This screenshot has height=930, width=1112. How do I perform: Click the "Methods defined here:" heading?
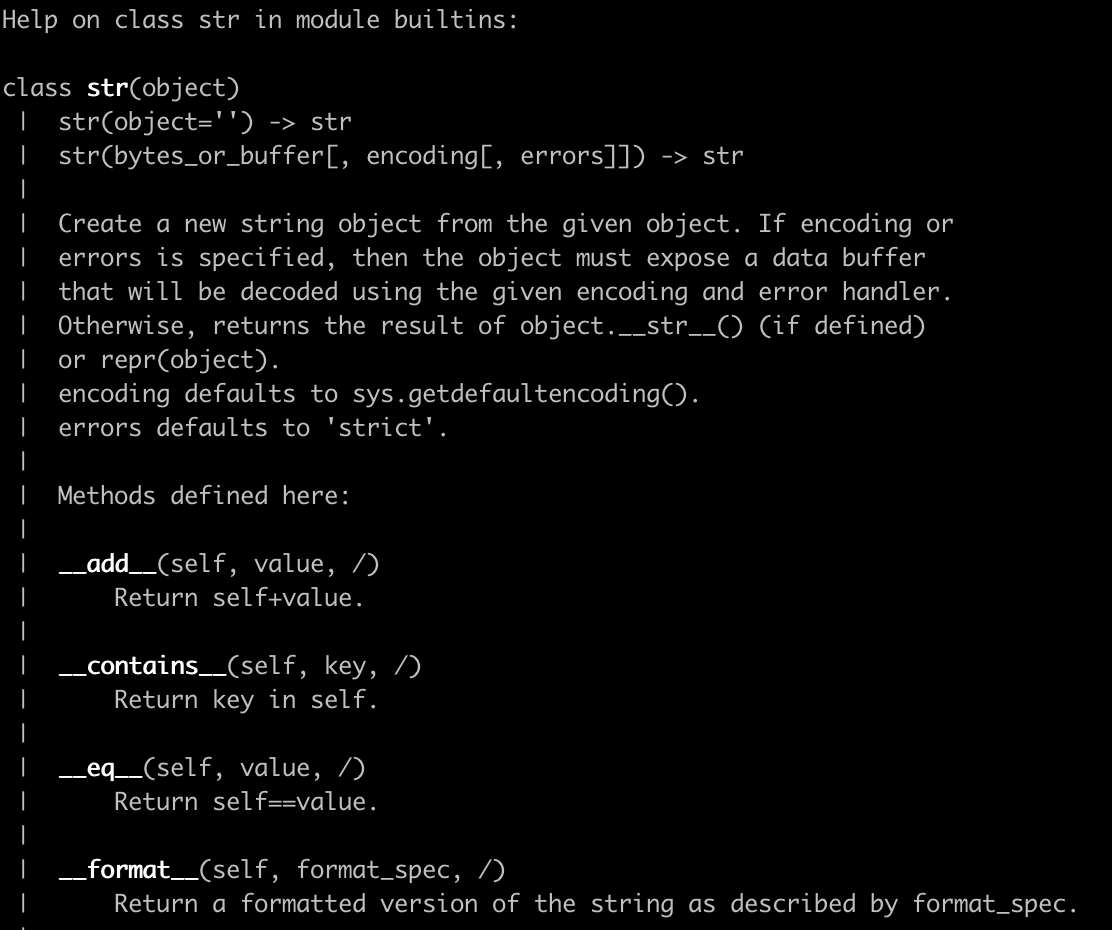pos(204,496)
